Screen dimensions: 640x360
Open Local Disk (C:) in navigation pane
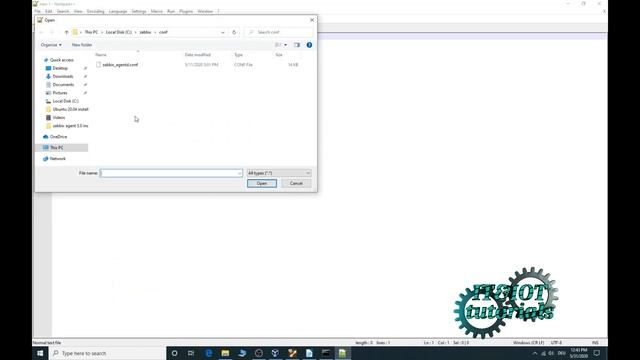65,101
